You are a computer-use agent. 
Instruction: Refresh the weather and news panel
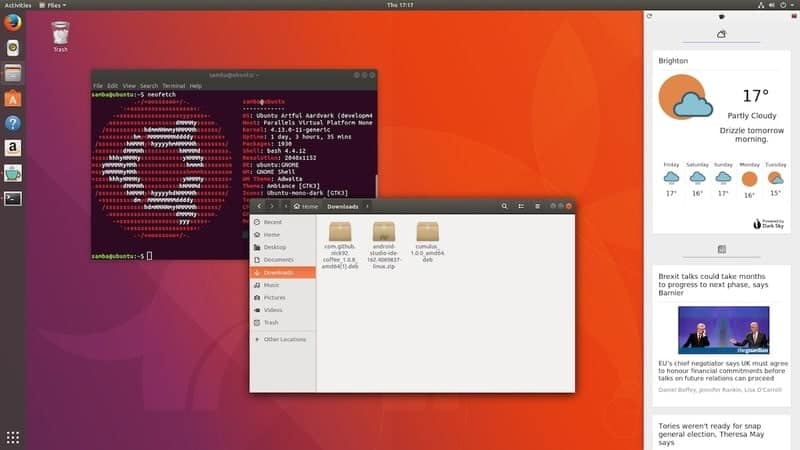[x=649, y=16]
